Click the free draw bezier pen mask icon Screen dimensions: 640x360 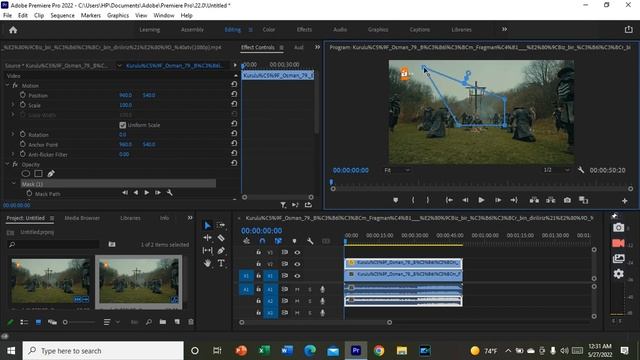pyautogui.click(x=51, y=173)
